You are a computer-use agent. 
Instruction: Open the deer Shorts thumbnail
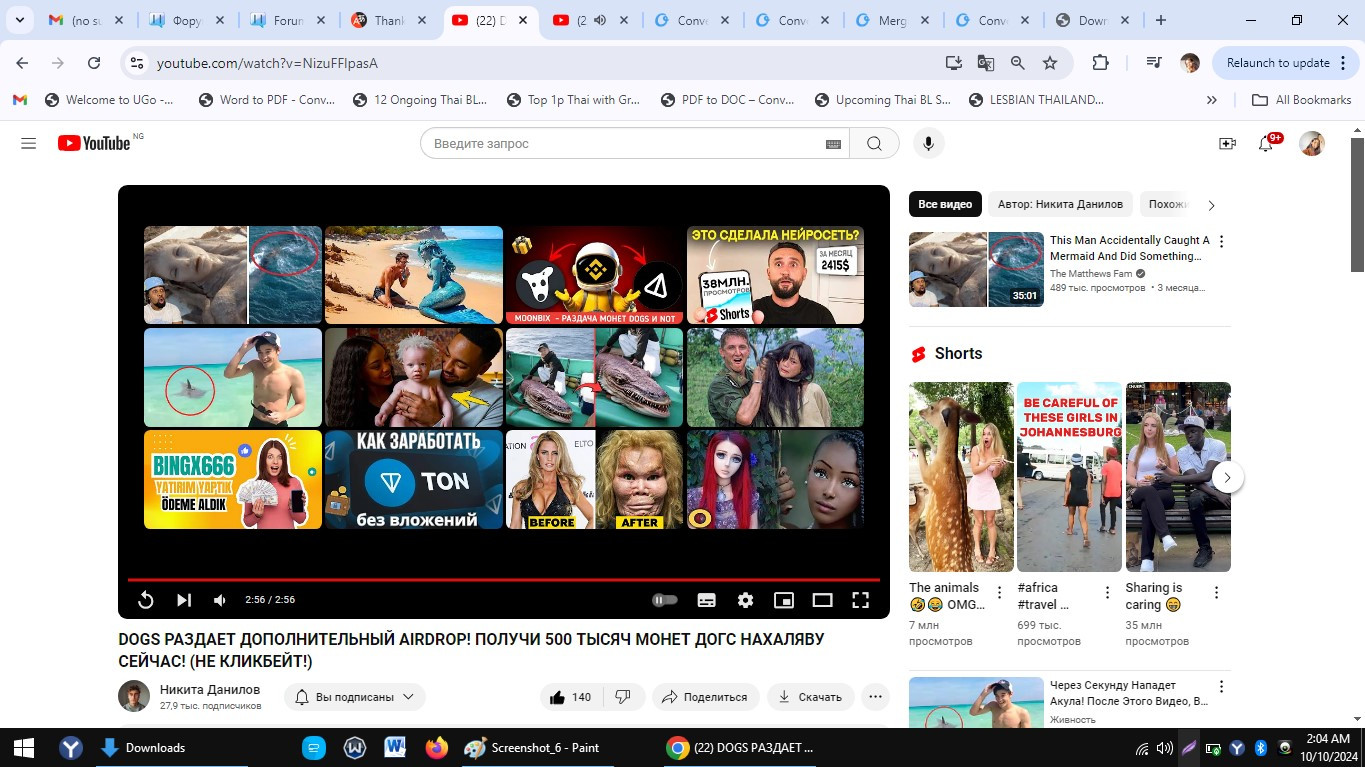[961, 477]
